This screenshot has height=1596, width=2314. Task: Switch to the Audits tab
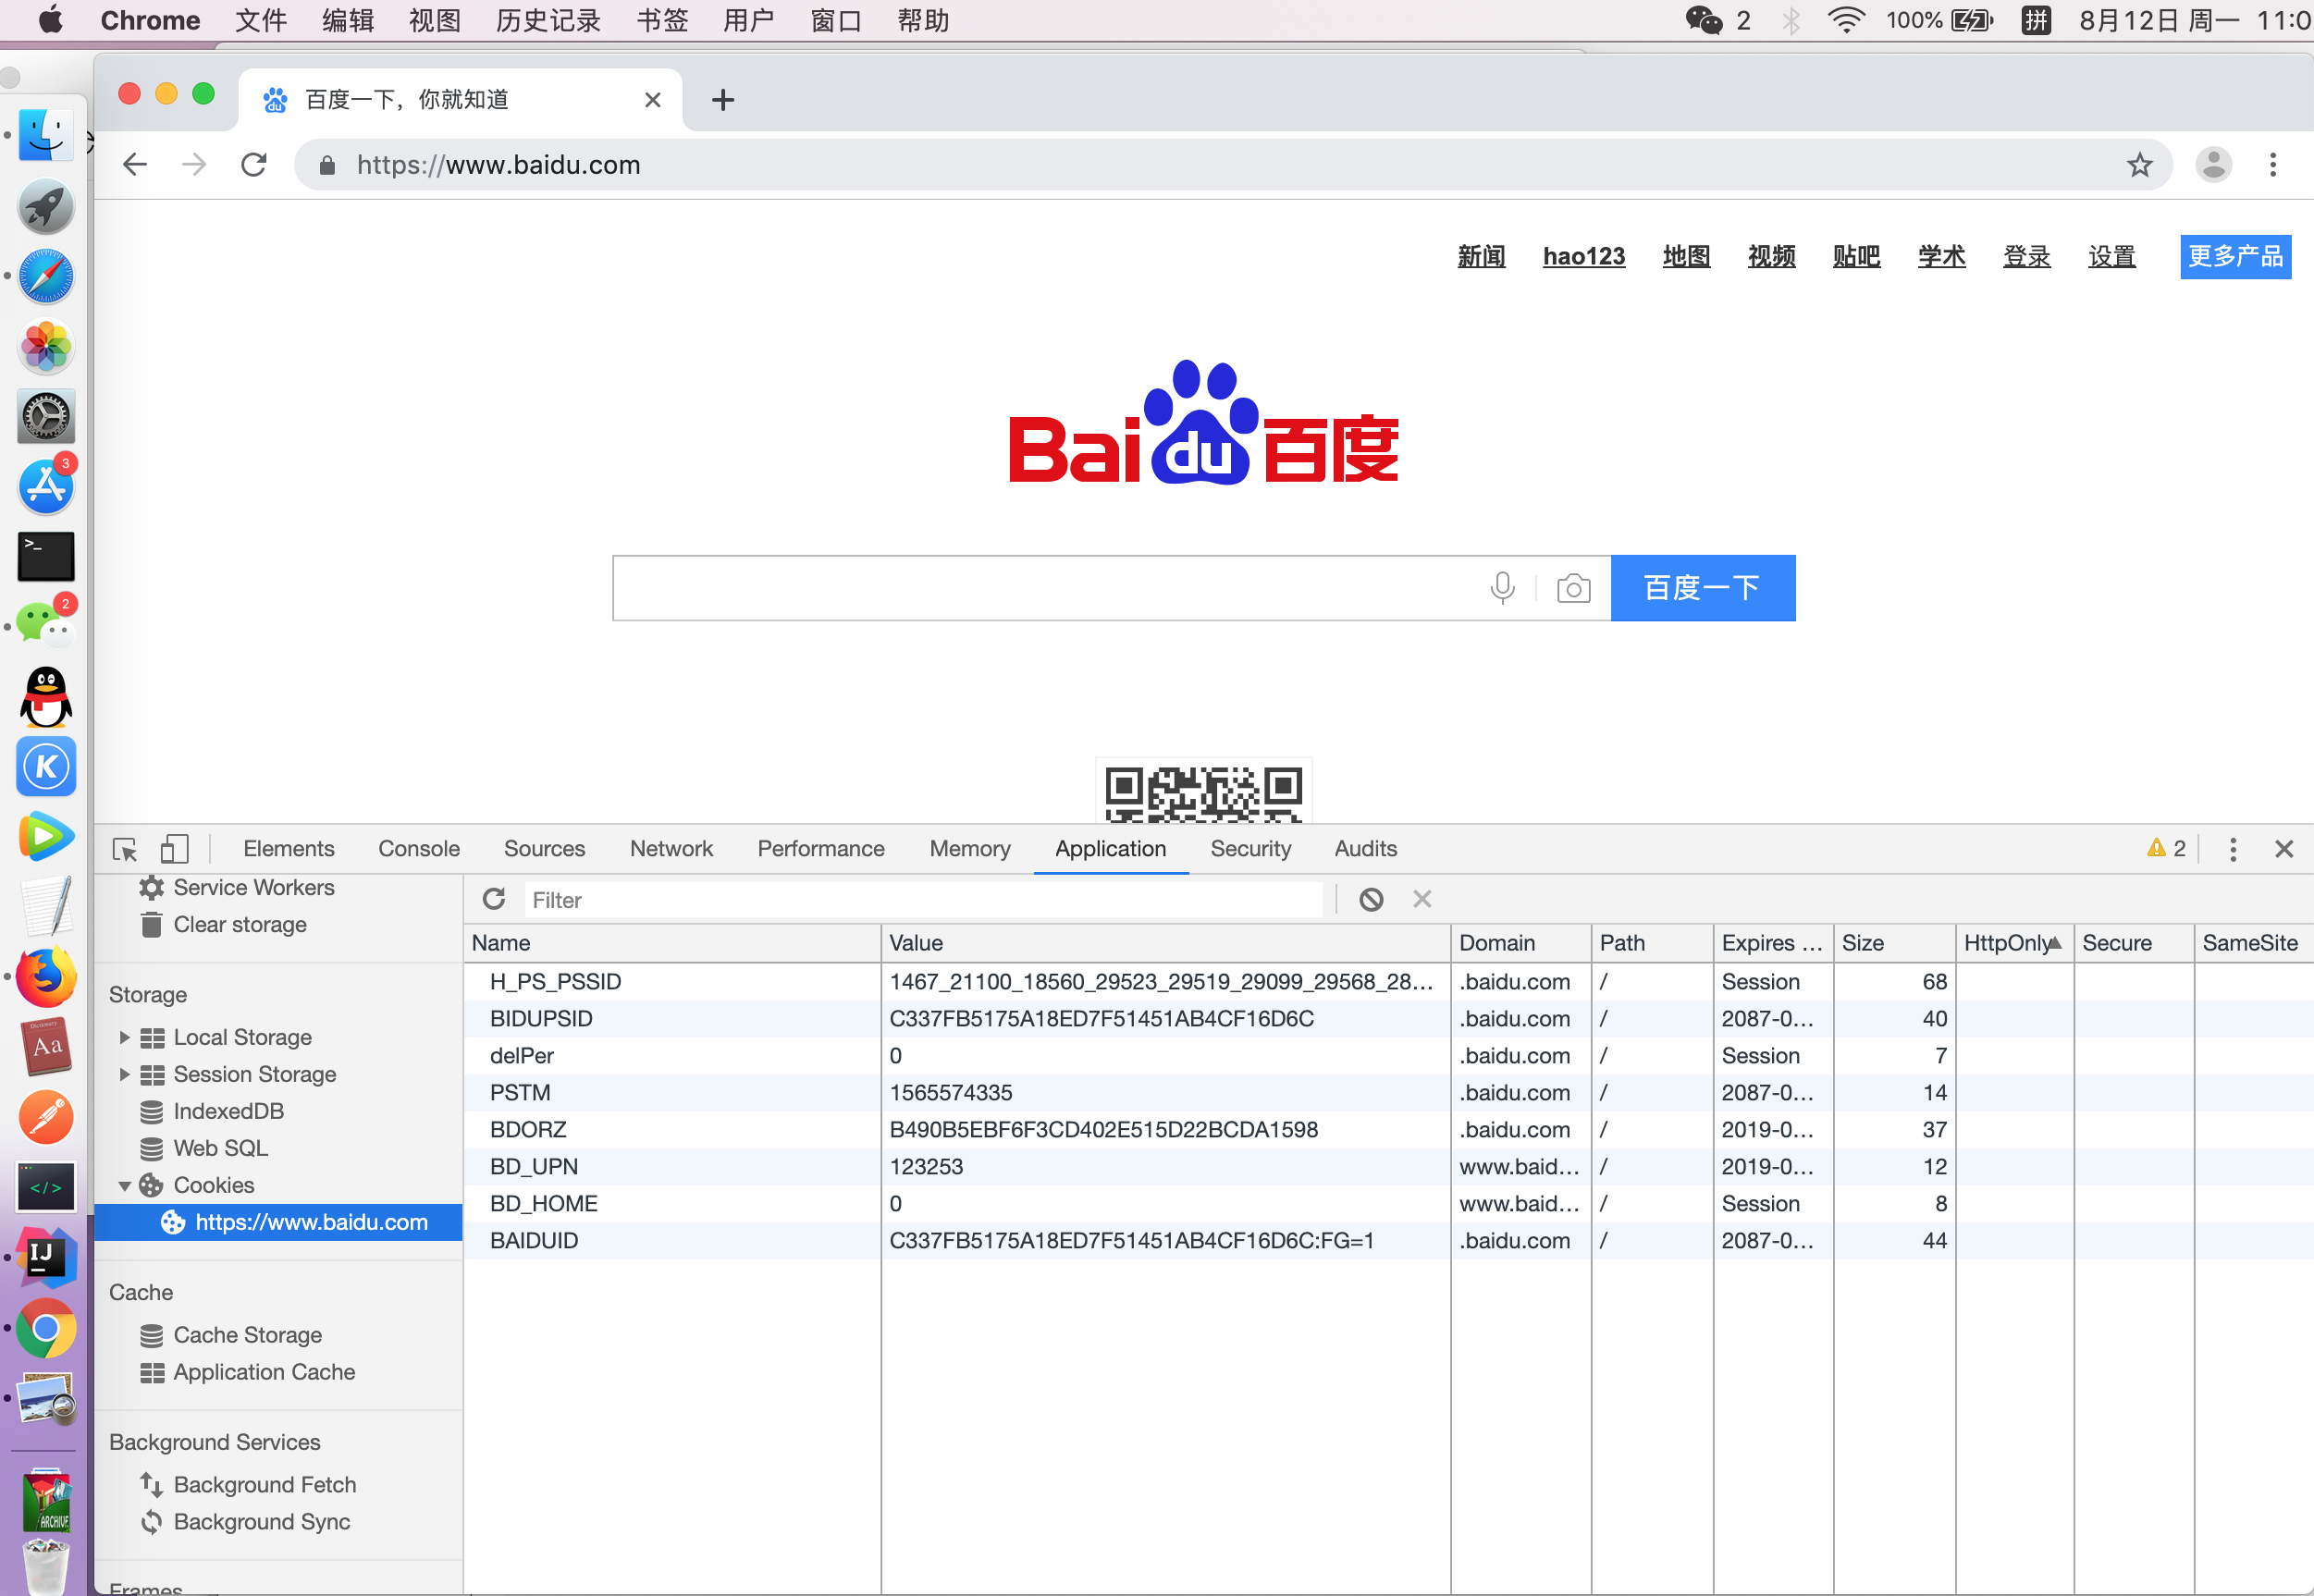point(1365,848)
